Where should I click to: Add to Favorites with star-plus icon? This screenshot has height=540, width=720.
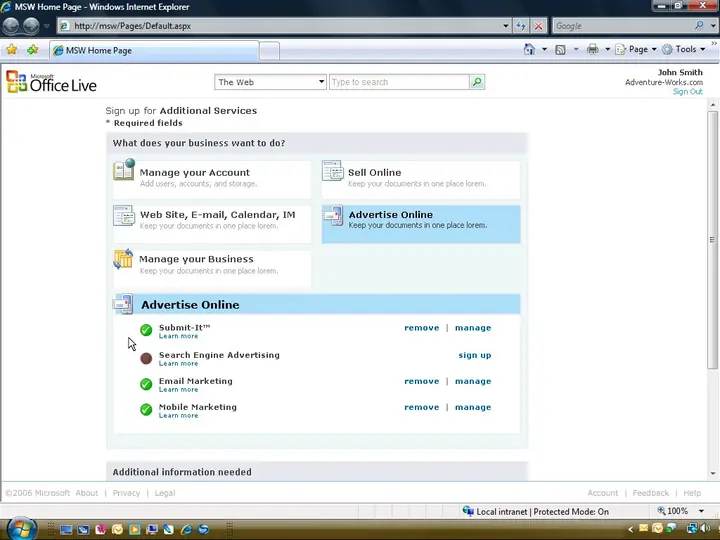coord(33,50)
